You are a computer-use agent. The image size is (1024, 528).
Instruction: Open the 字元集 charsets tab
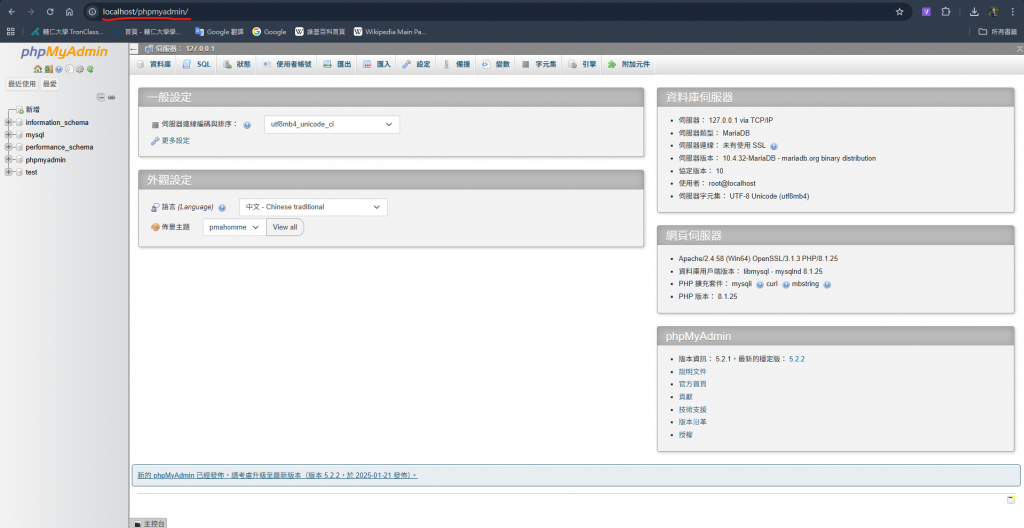tap(539, 64)
